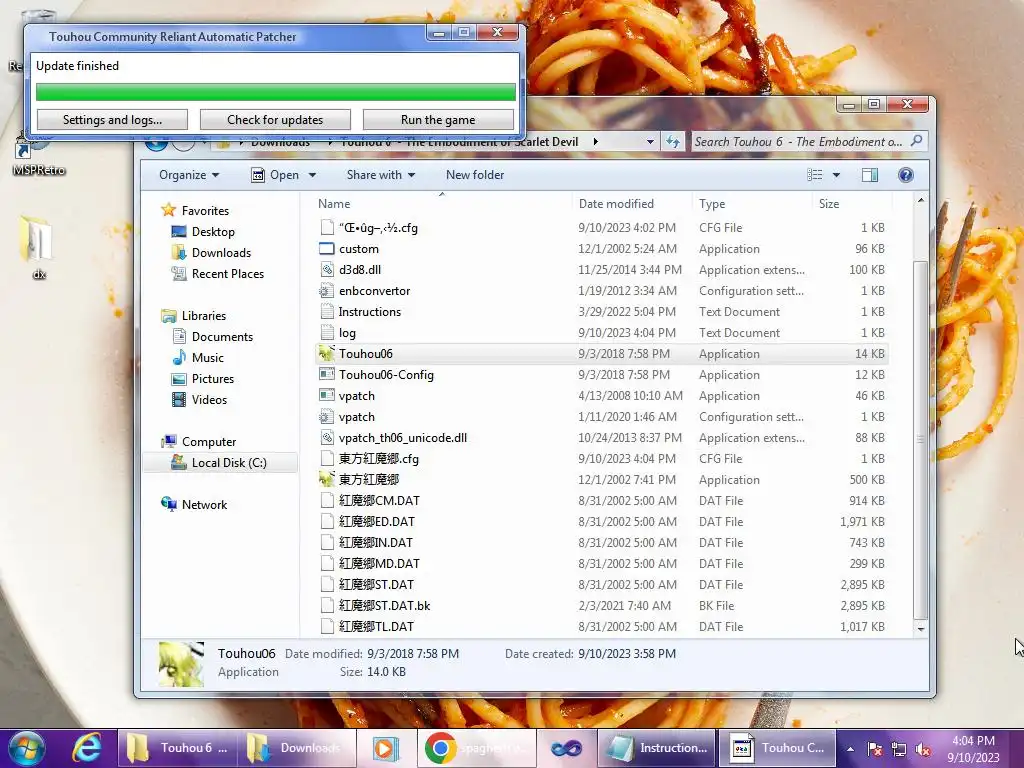Create a New folder

pos(475,175)
